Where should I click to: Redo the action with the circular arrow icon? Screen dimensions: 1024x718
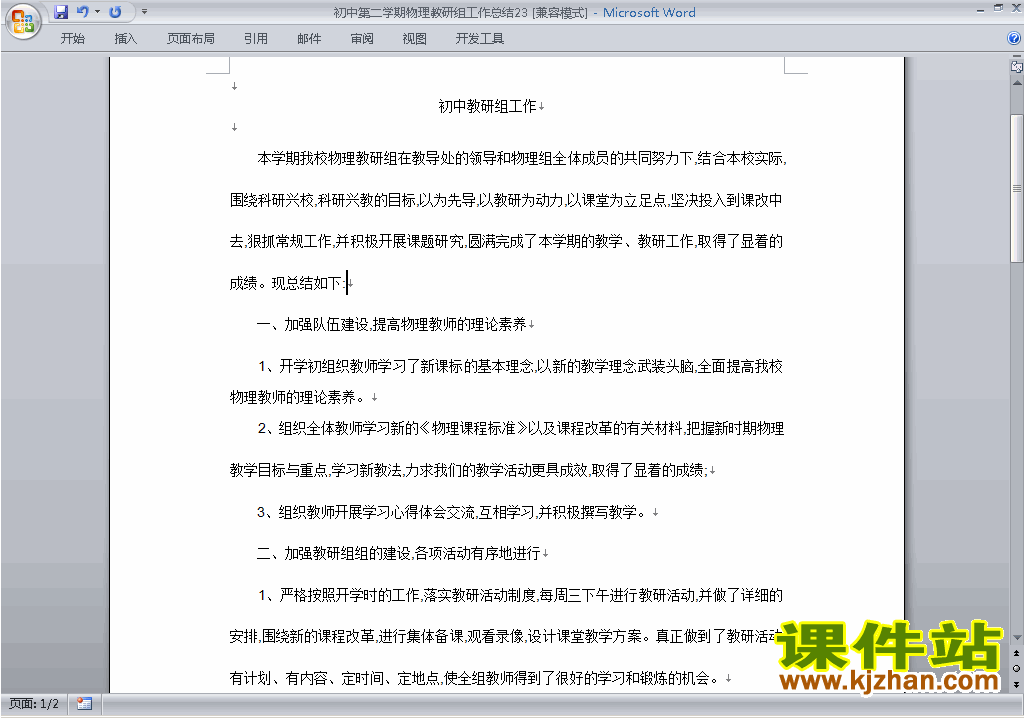(x=116, y=12)
